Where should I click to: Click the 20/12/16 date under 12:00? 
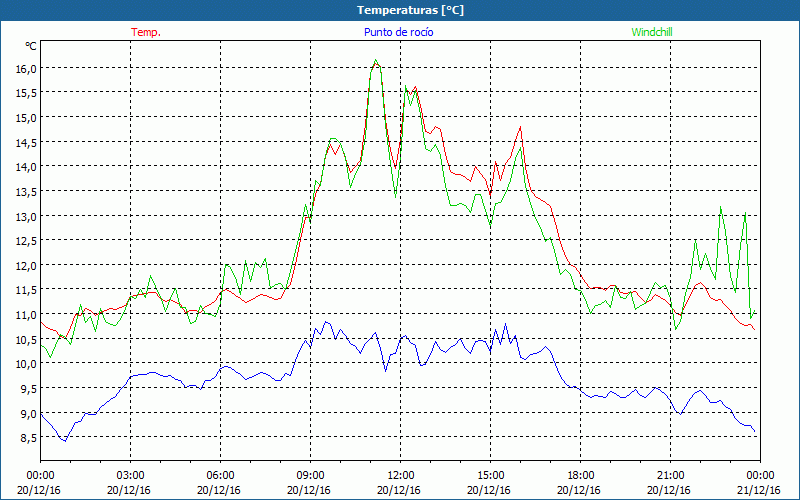tap(399, 490)
